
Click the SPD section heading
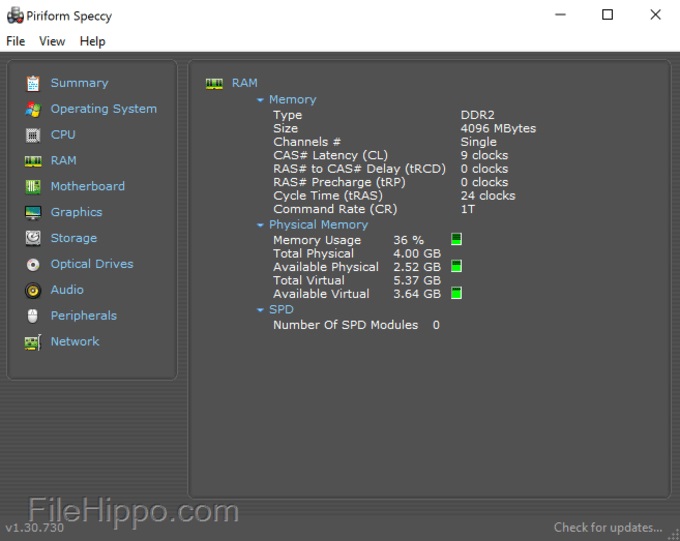pyautogui.click(x=281, y=310)
